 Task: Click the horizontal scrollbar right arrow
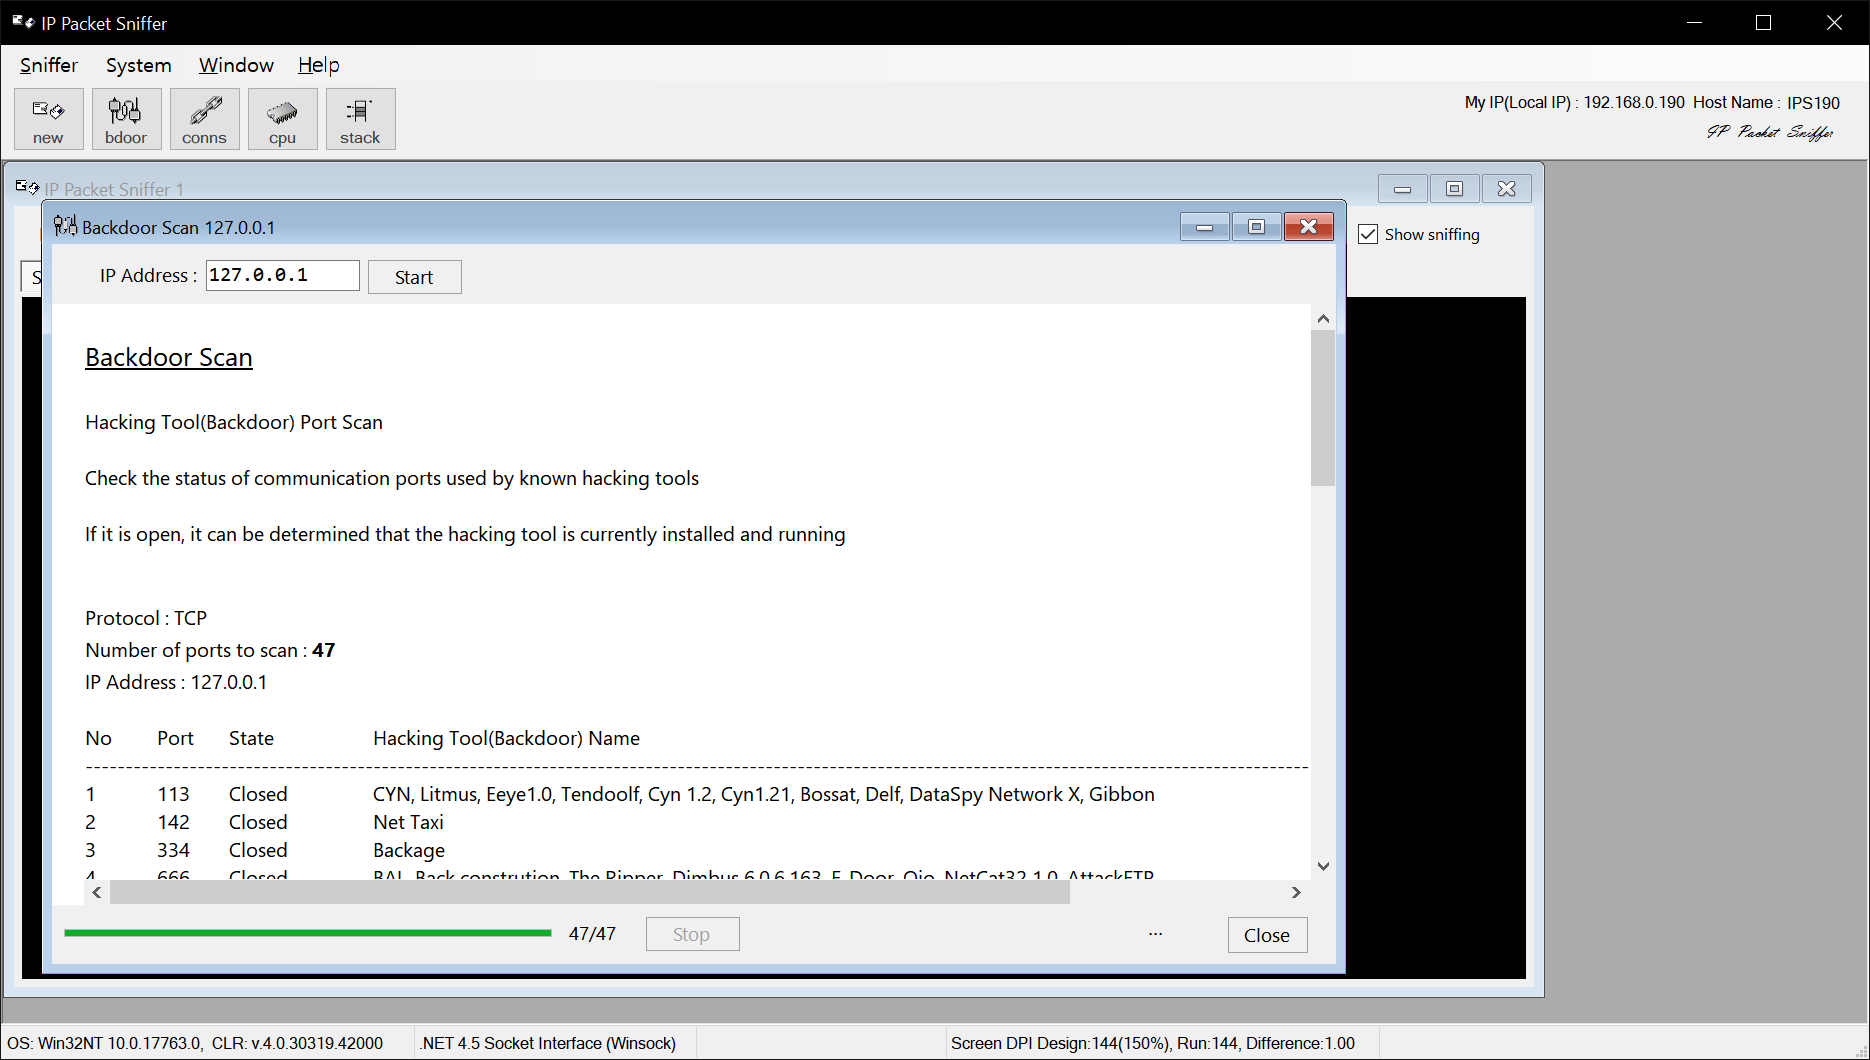point(1296,892)
